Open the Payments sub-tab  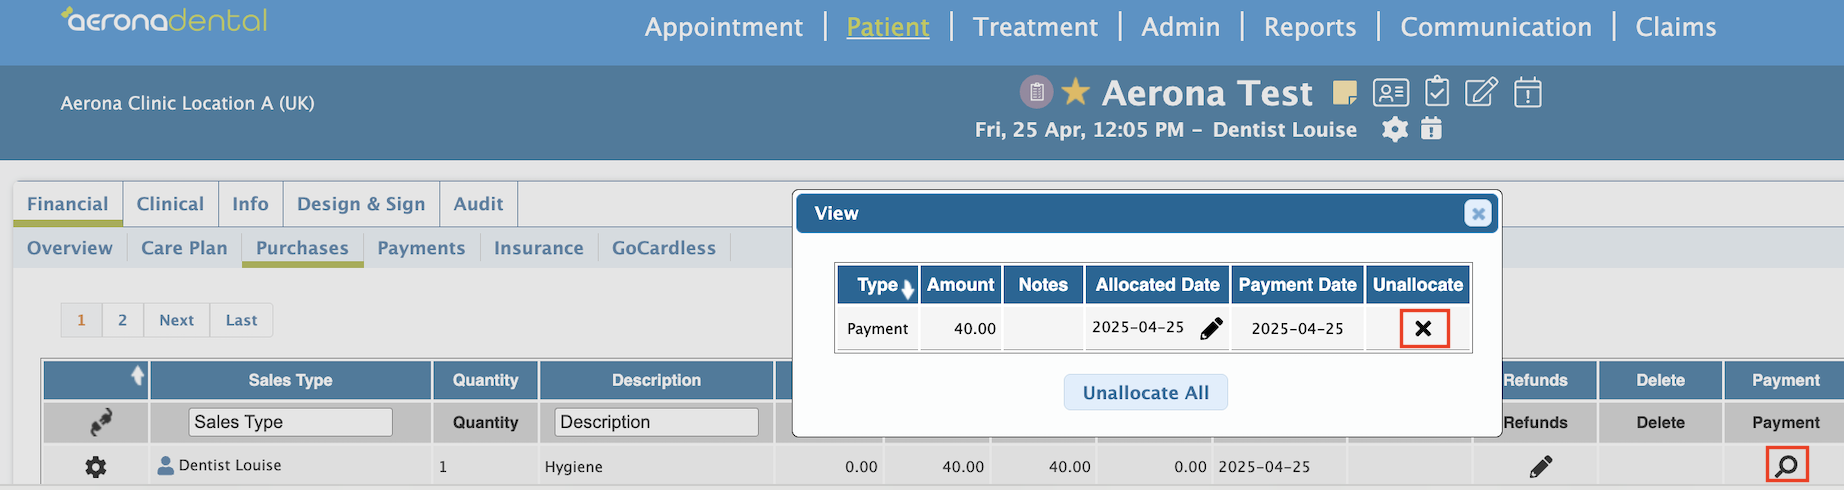[421, 248]
